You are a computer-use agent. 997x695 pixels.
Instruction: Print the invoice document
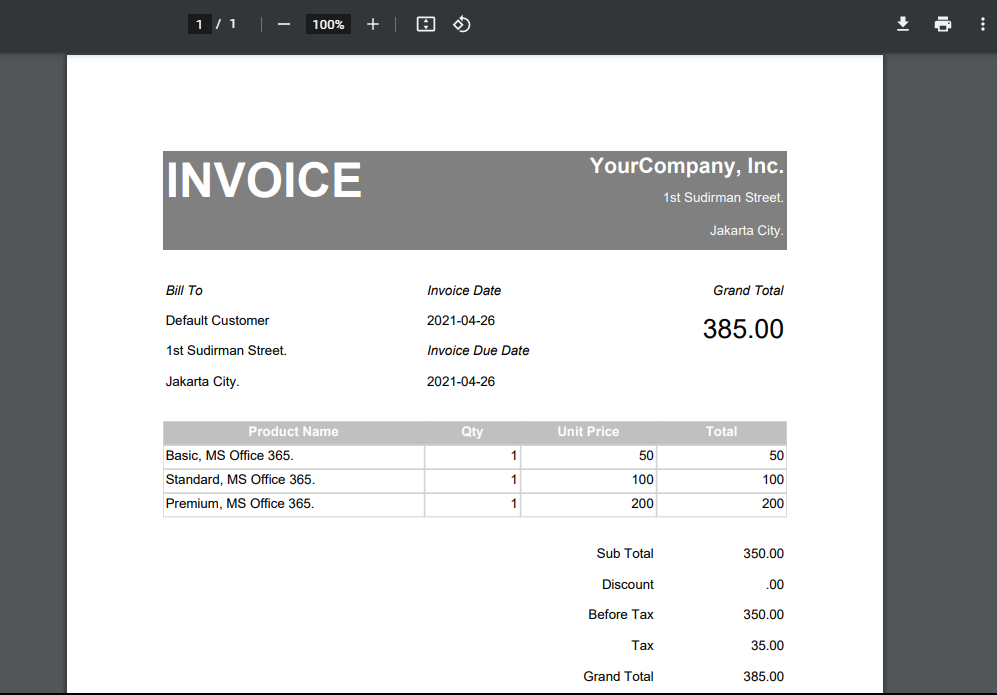[x=942, y=24]
